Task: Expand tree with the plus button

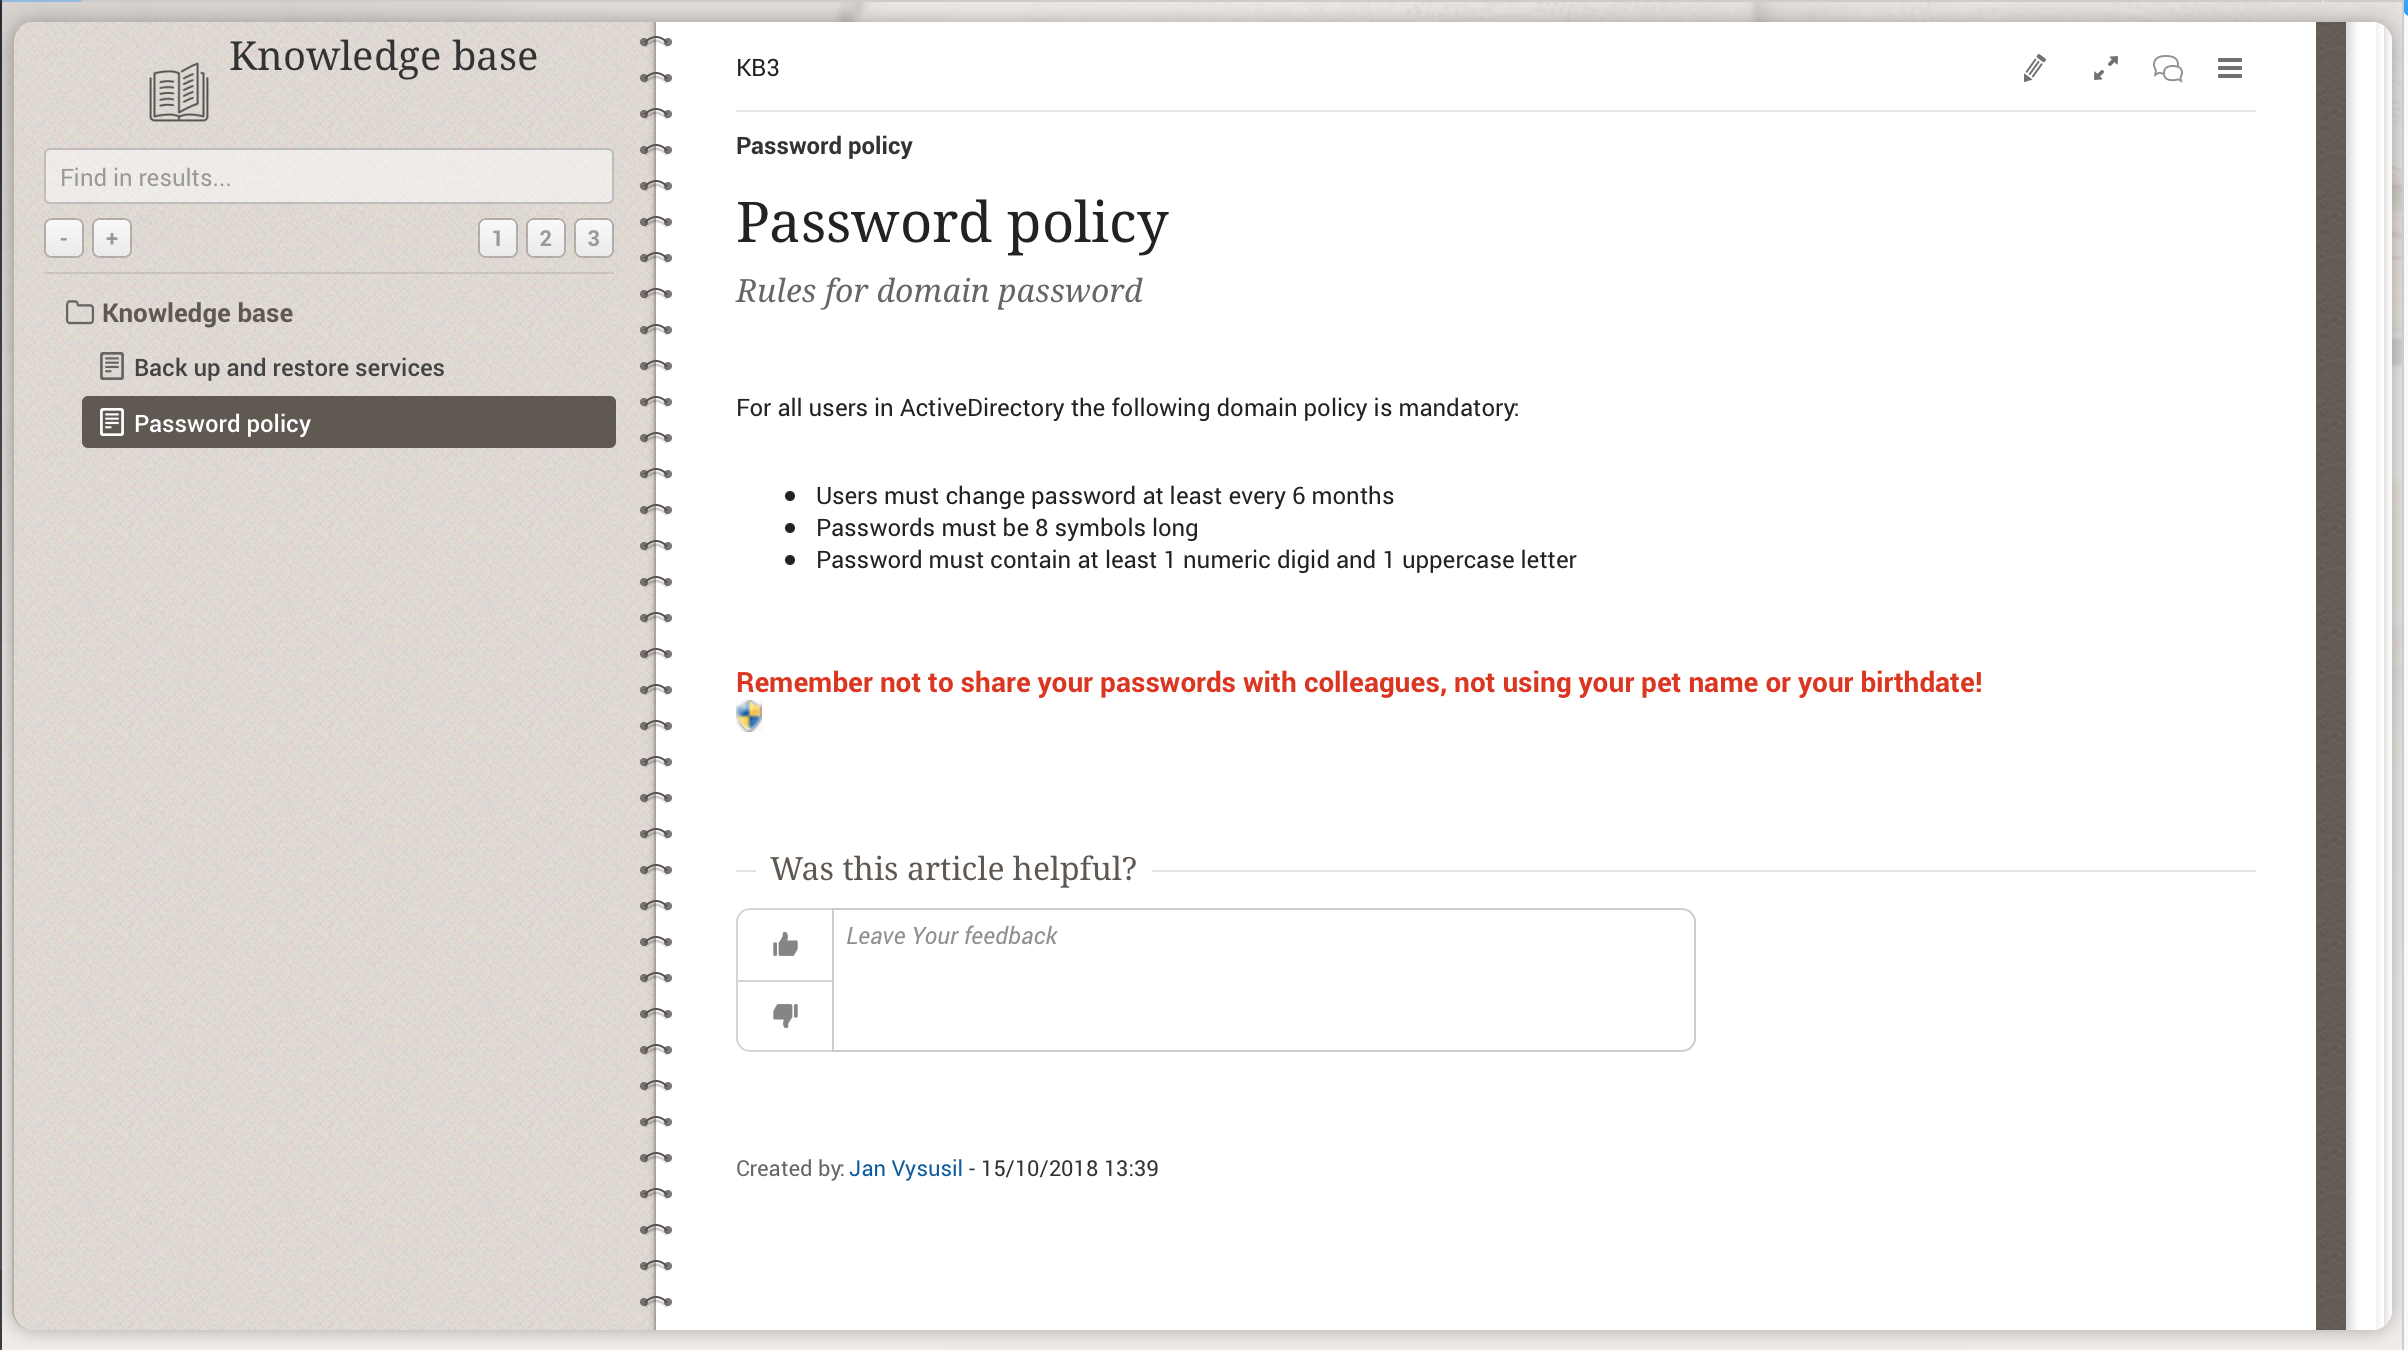Action: pos(112,238)
